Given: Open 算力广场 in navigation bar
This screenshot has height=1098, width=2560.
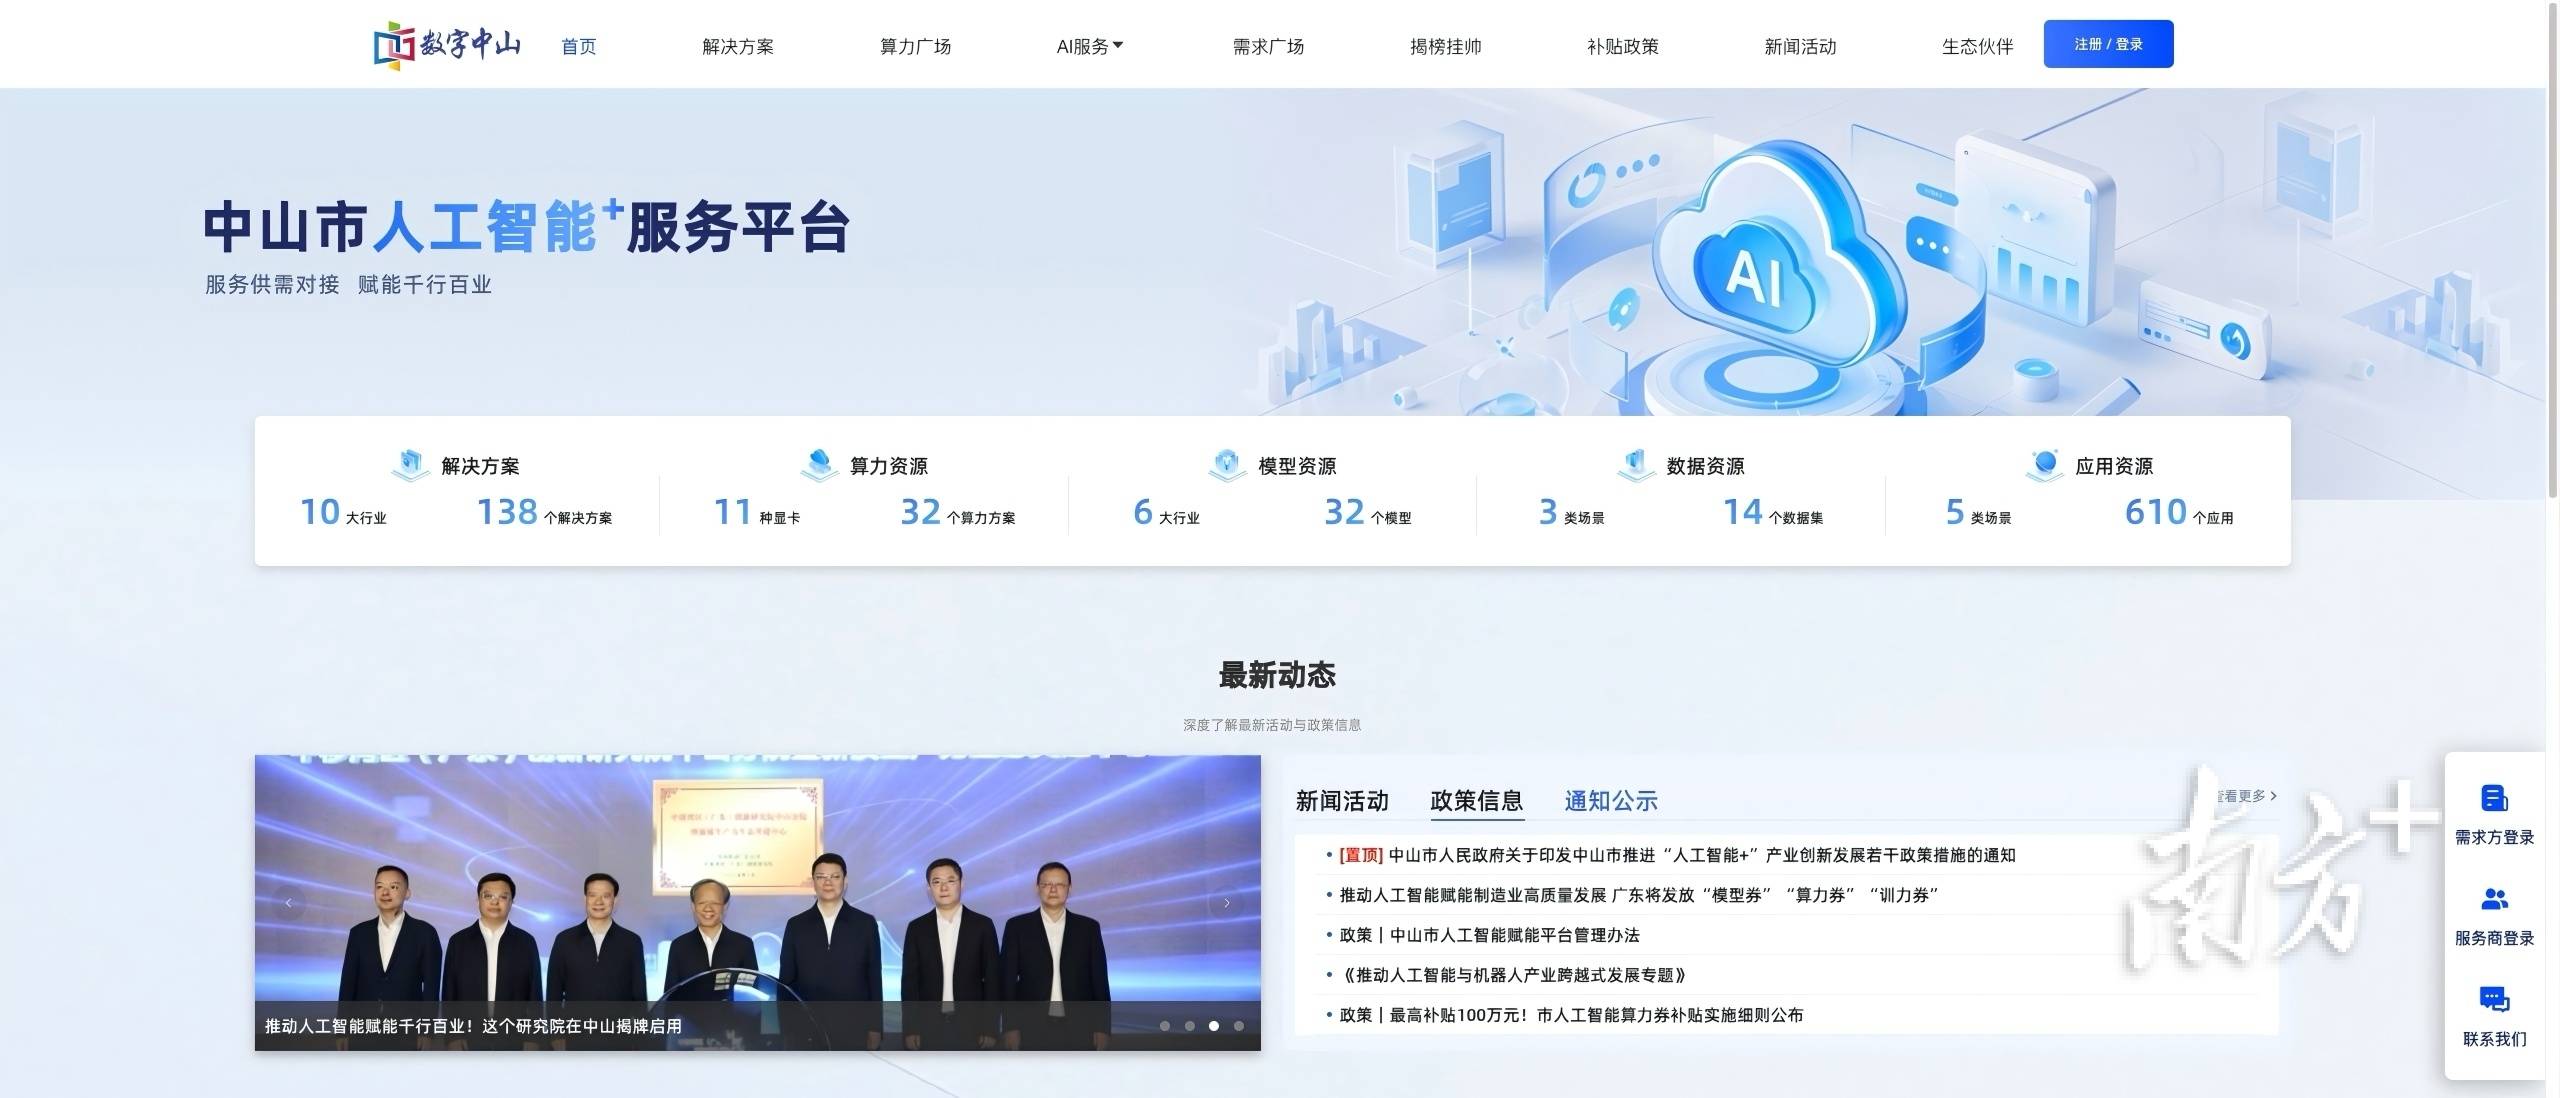Looking at the screenshot, I should (915, 46).
